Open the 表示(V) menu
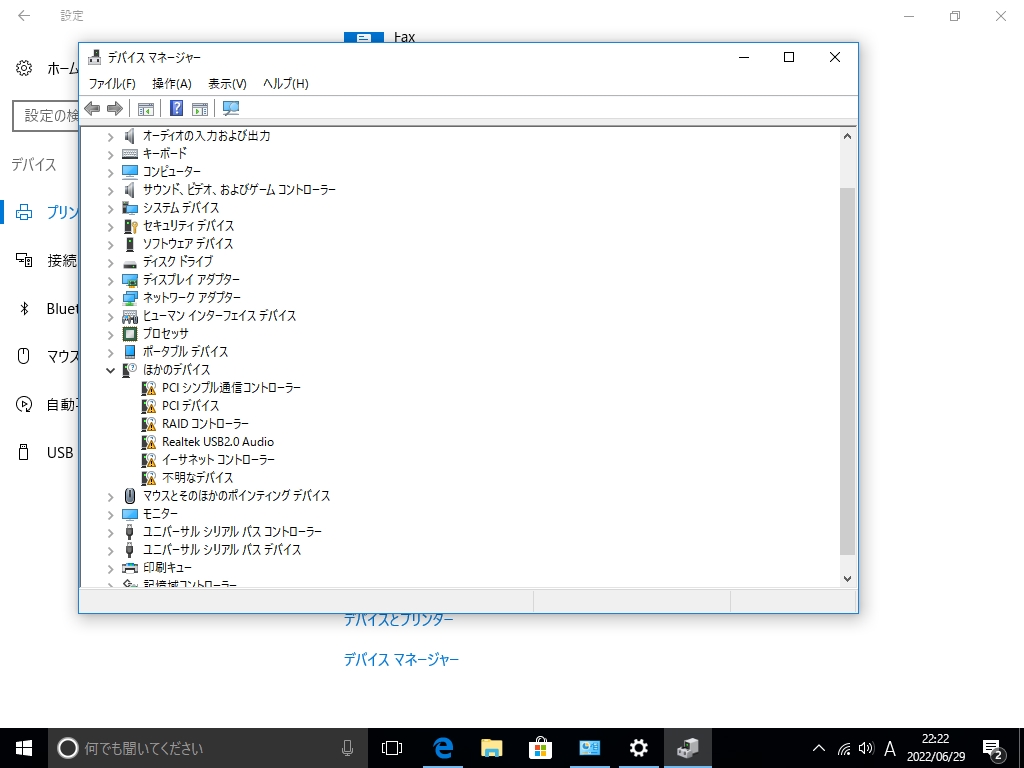The width and height of the screenshot is (1024, 768). pyautogui.click(x=227, y=84)
